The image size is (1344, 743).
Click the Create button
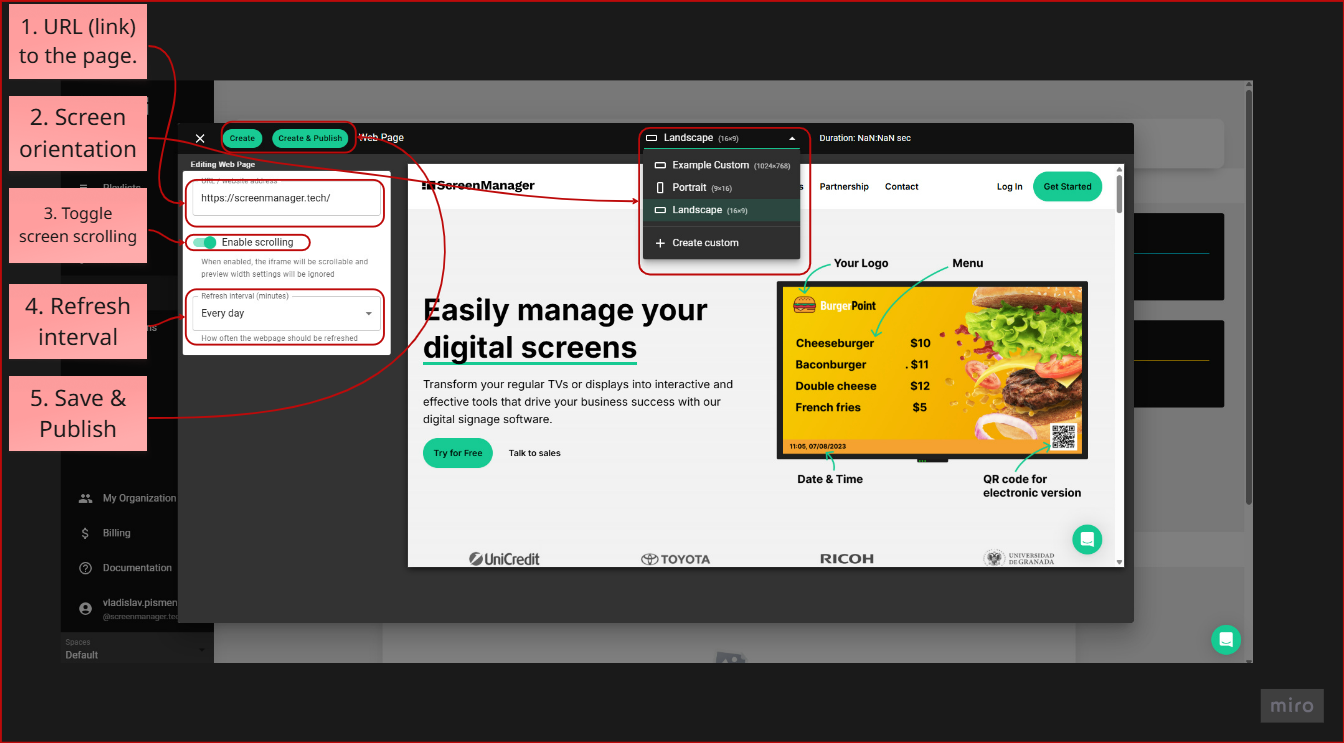pos(242,137)
